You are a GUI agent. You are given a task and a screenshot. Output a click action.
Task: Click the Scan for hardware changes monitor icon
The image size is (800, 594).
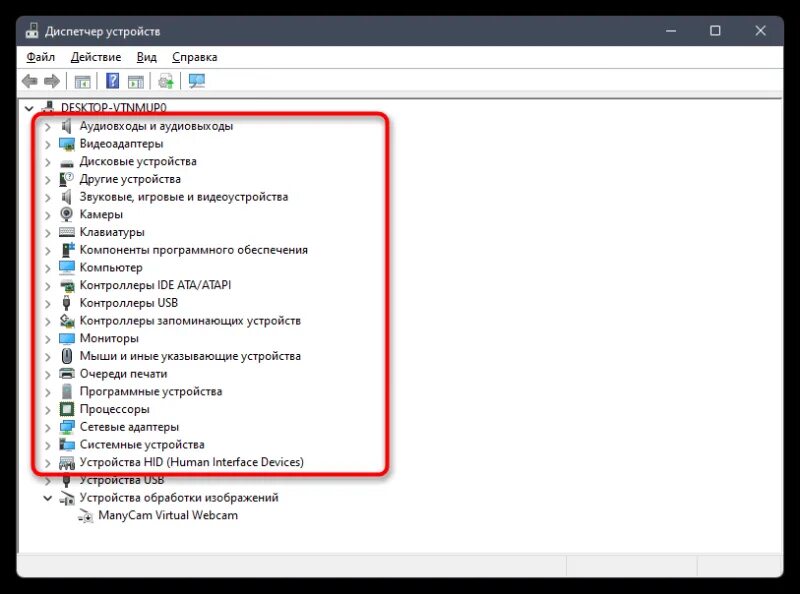[x=196, y=81]
